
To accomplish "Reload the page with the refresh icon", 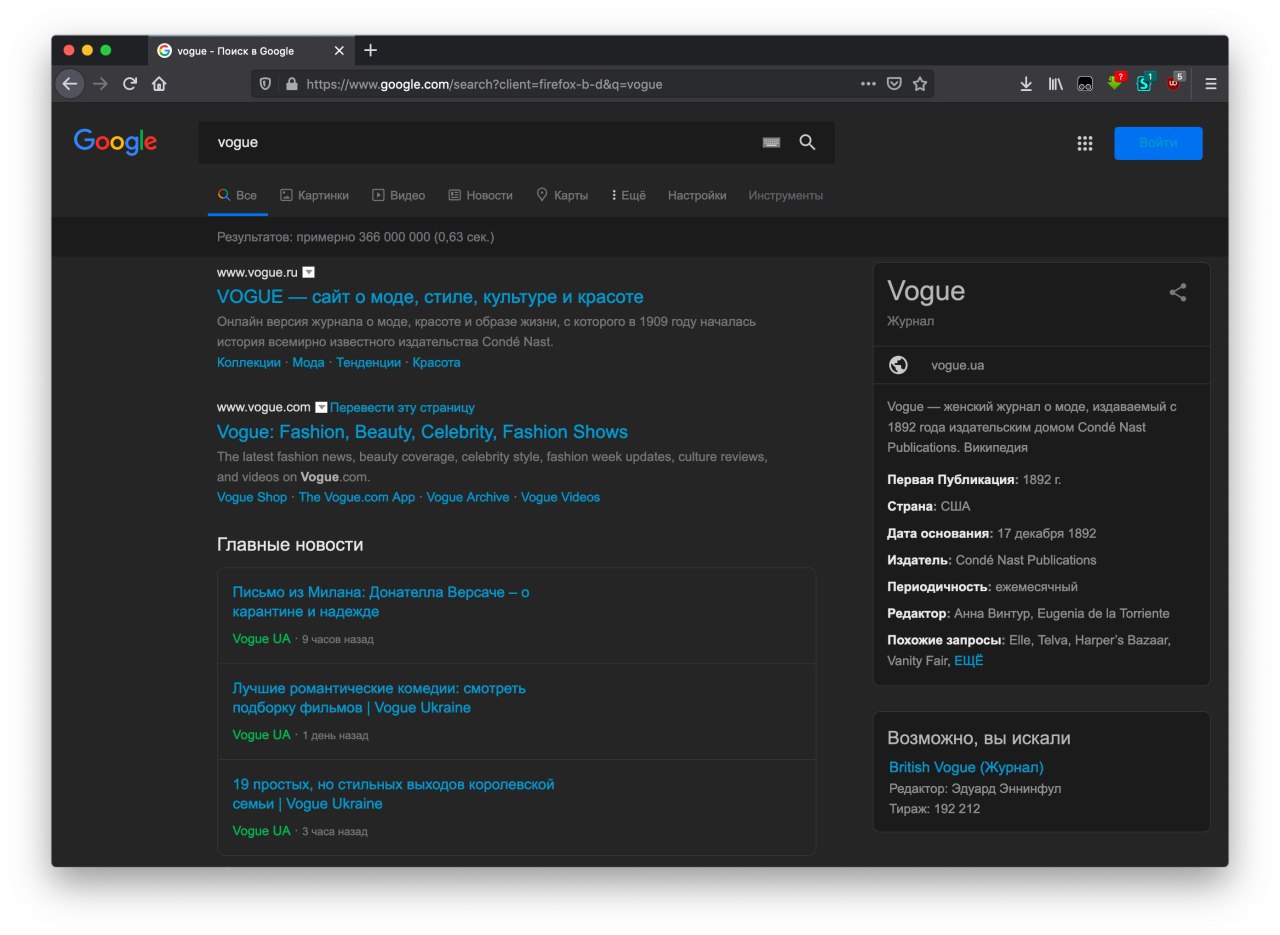I will click(129, 84).
